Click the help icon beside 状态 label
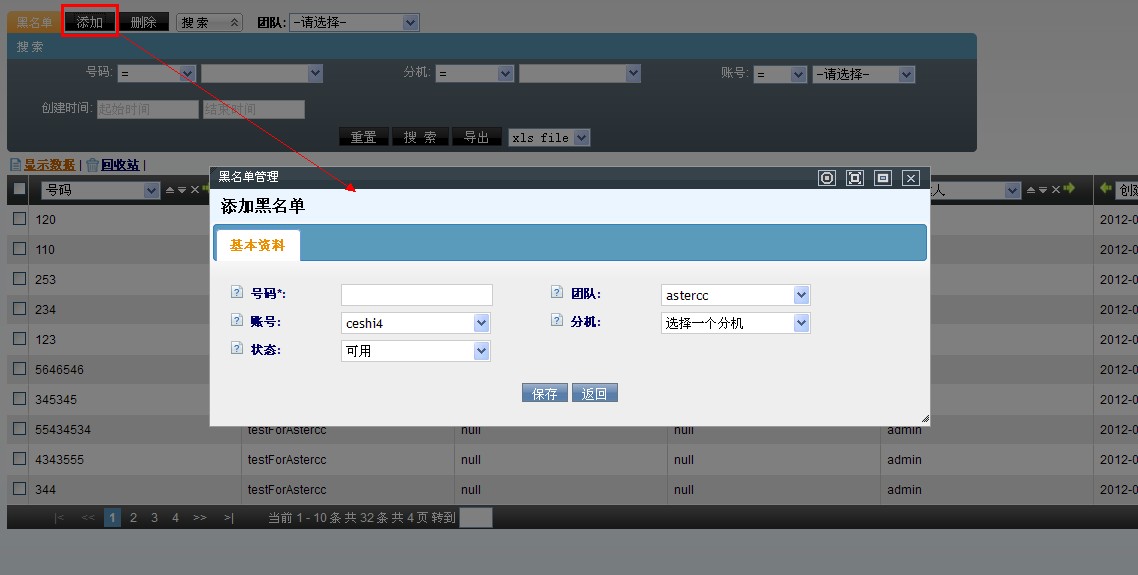The width and height of the screenshot is (1138, 575). [x=237, y=349]
